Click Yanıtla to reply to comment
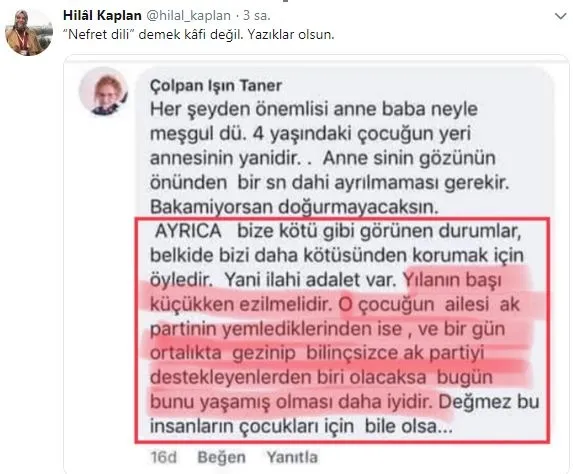The width and height of the screenshot is (573, 474). 292,457
